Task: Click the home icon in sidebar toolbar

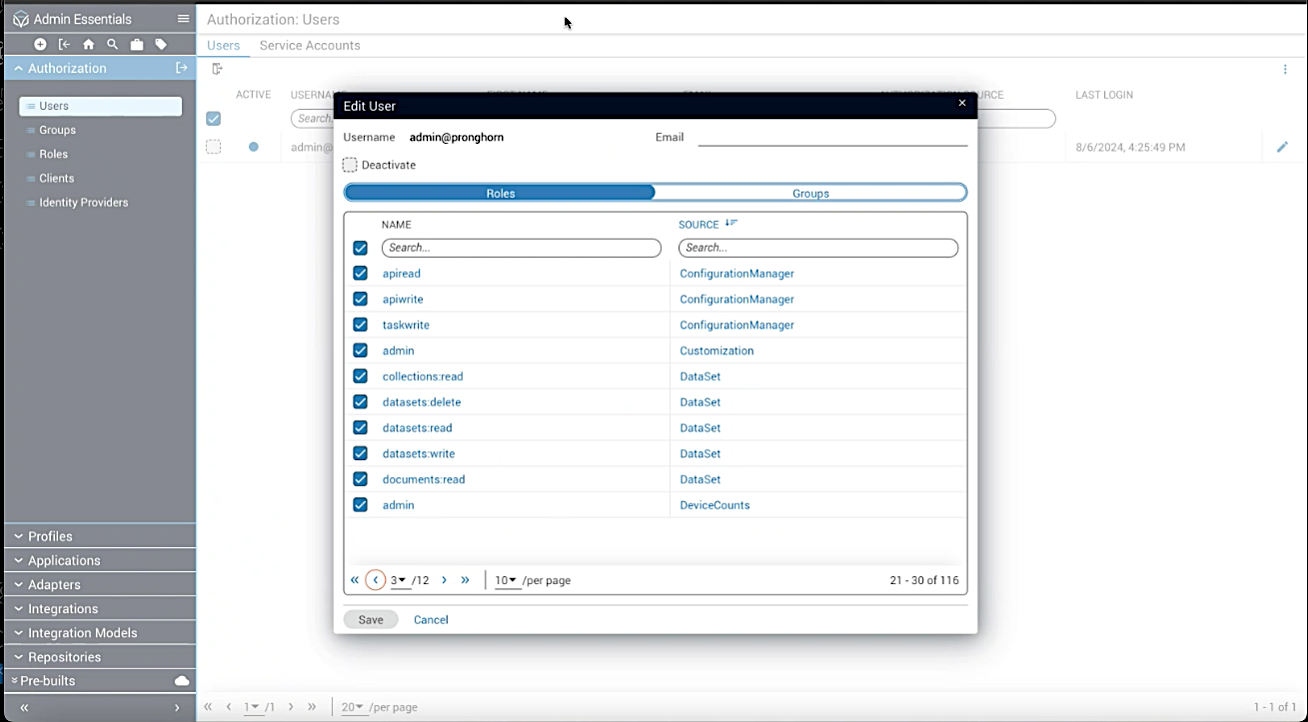Action: 88,44
